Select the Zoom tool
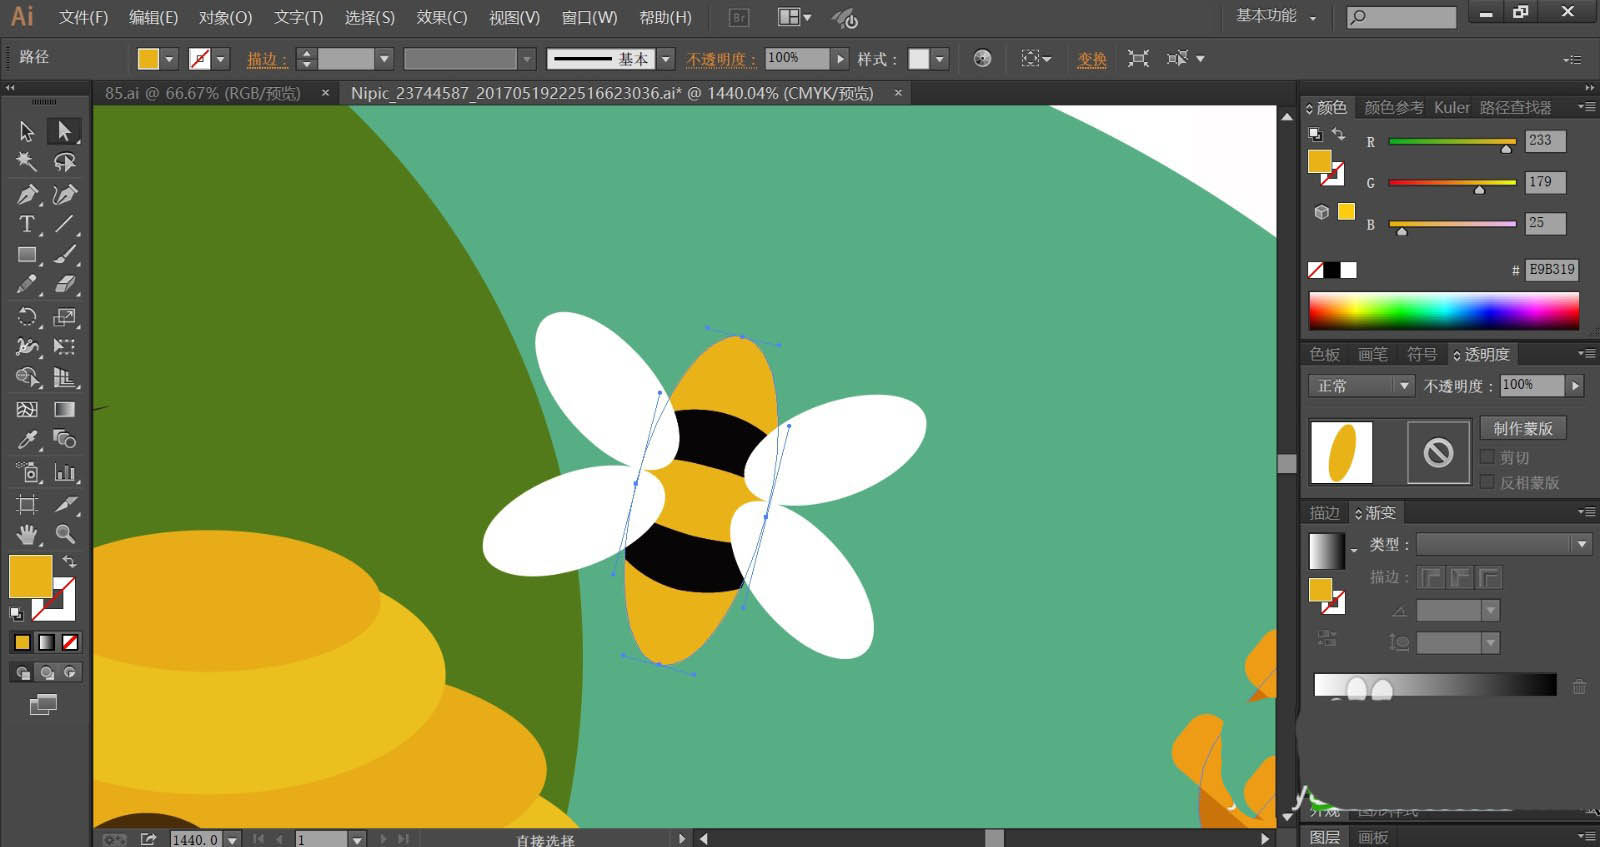Screen dimensions: 1600x847 click(65, 534)
